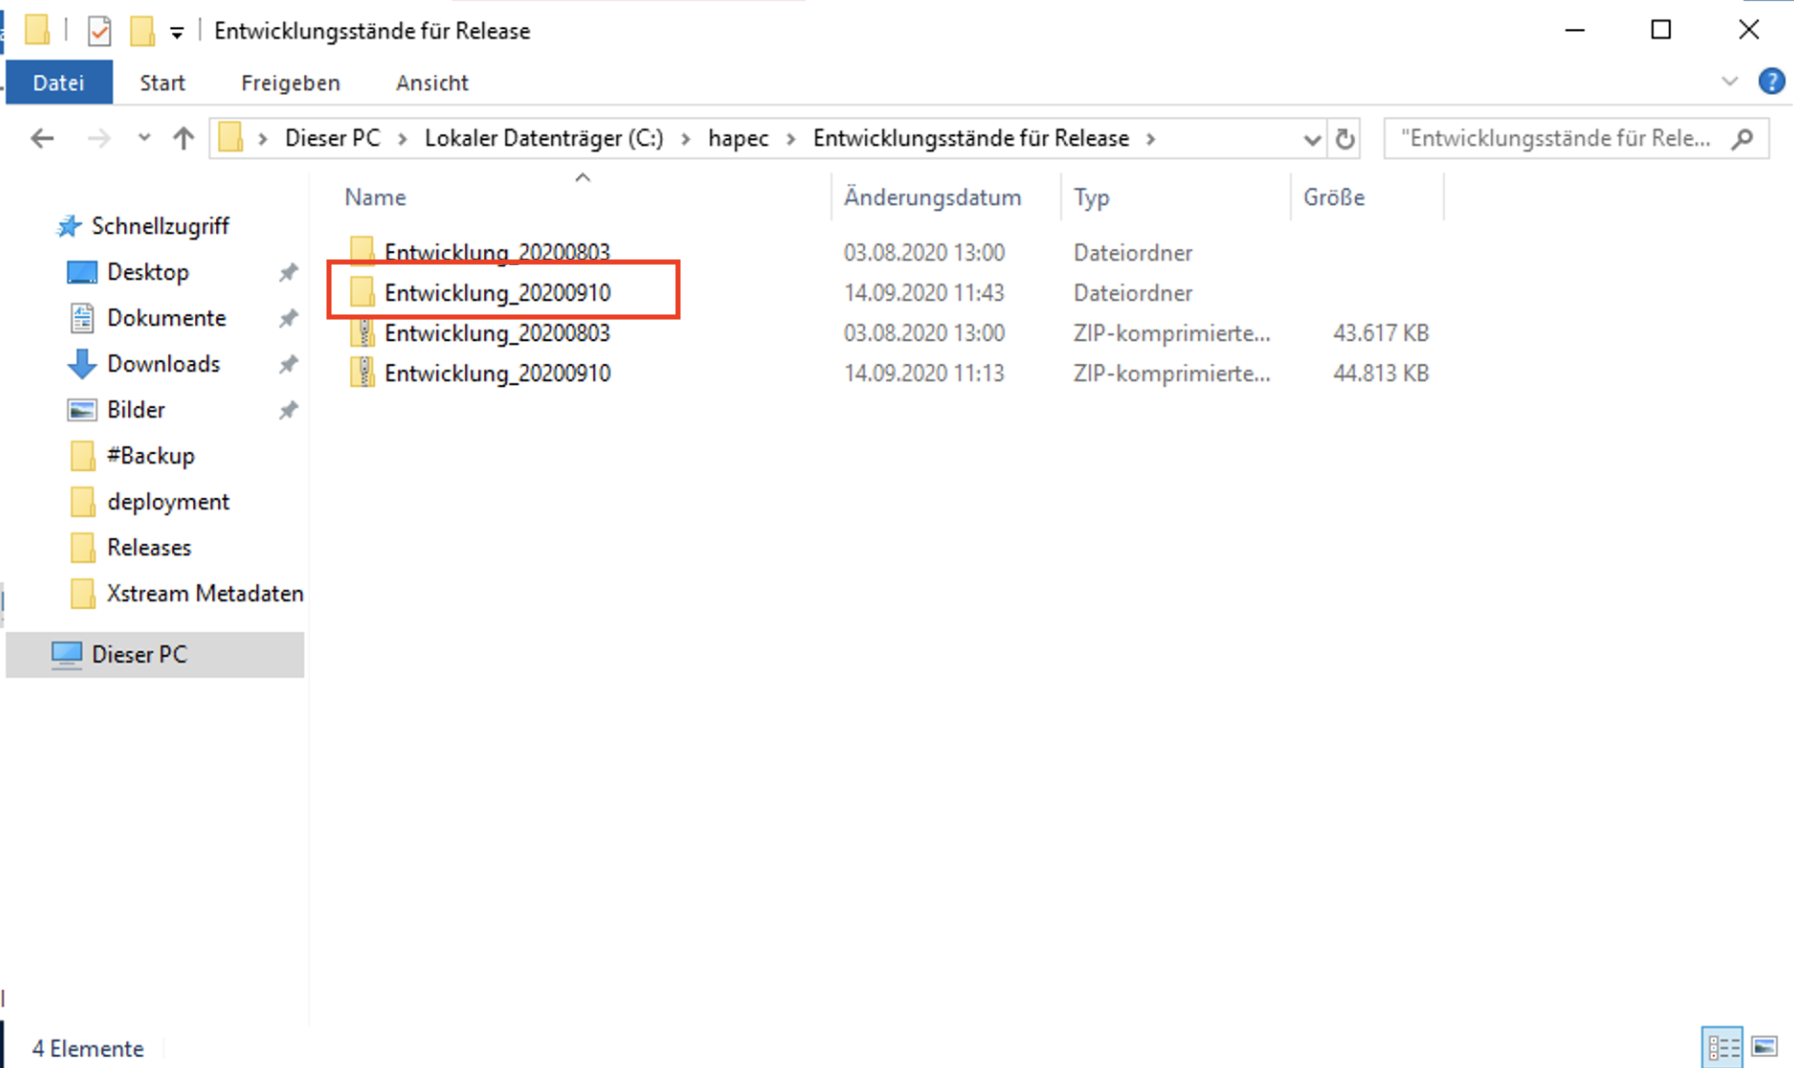Open the Datei menu

pos(59,83)
